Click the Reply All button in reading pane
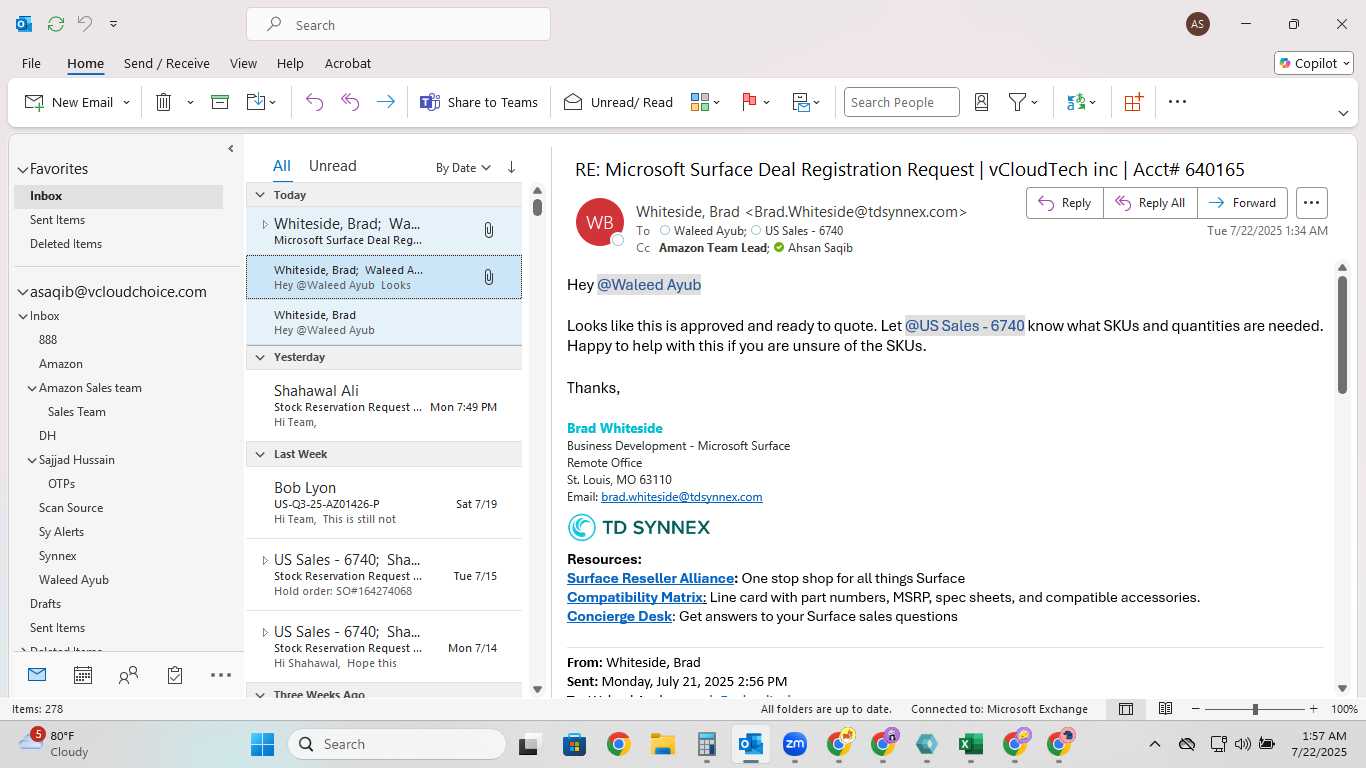This screenshot has width=1366, height=768. [1150, 203]
